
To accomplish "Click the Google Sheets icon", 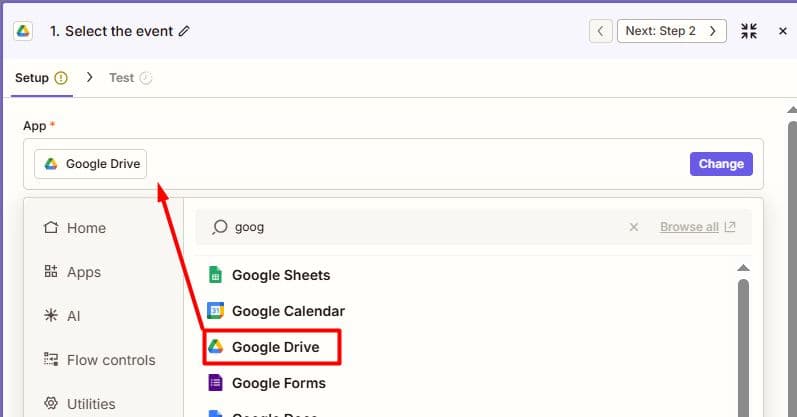I will (x=216, y=275).
